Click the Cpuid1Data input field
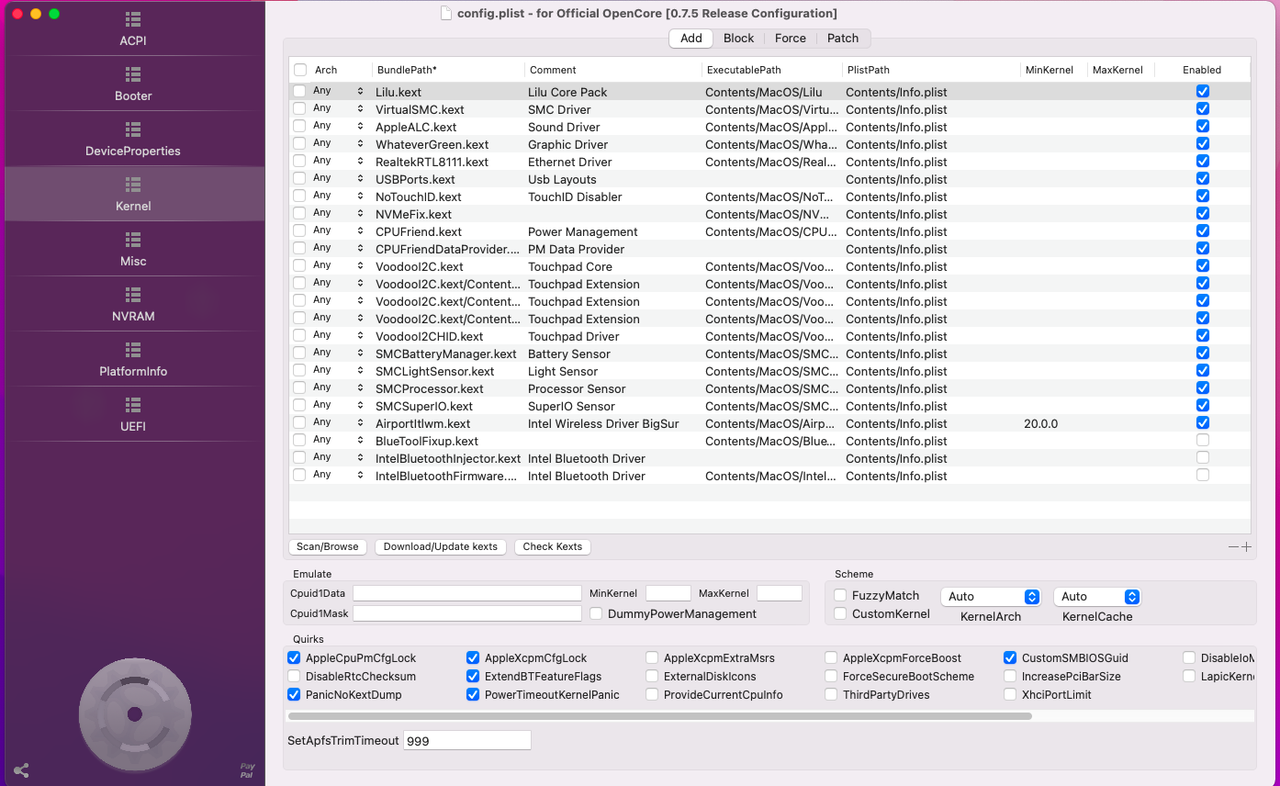Image resolution: width=1280 pixels, height=786 pixels. click(x=467, y=594)
